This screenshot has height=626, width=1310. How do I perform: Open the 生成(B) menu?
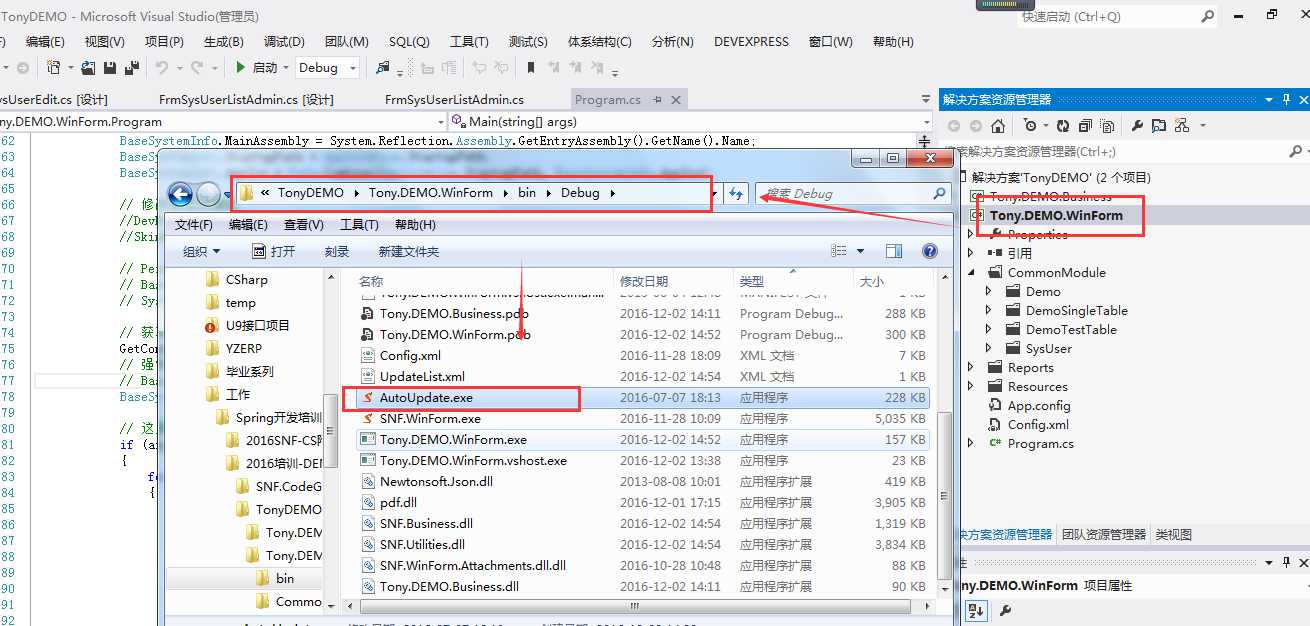224,42
